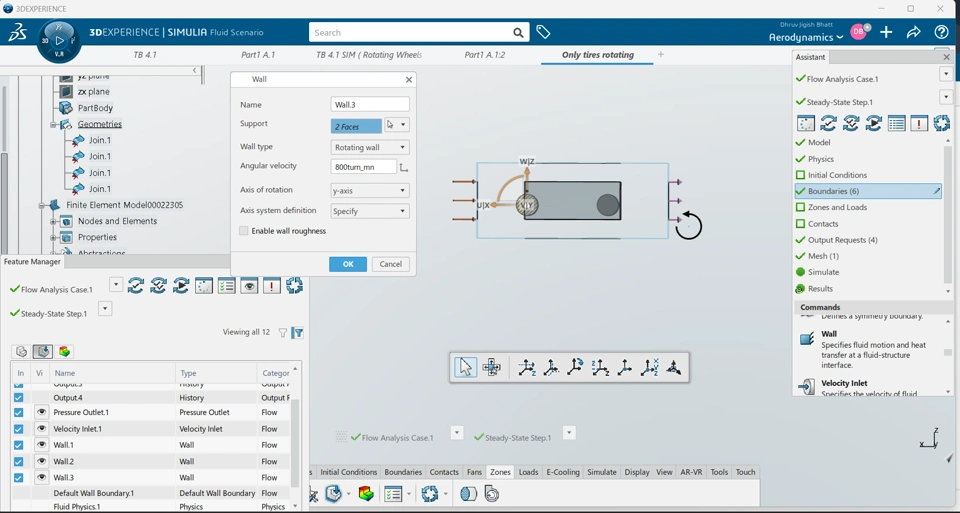Screen dimensions: 960x513
Task: Click the Mesh (1) step in Assistant
Action: tap(823, 256)
